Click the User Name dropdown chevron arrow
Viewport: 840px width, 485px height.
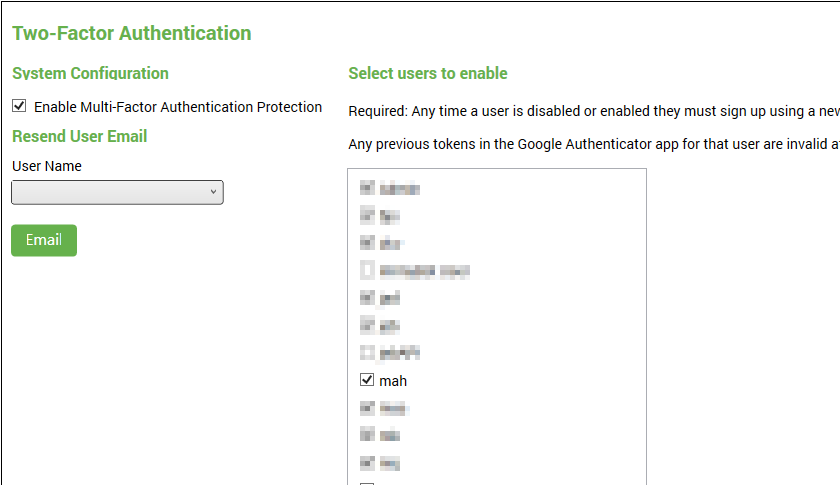(x=213, y=193)
